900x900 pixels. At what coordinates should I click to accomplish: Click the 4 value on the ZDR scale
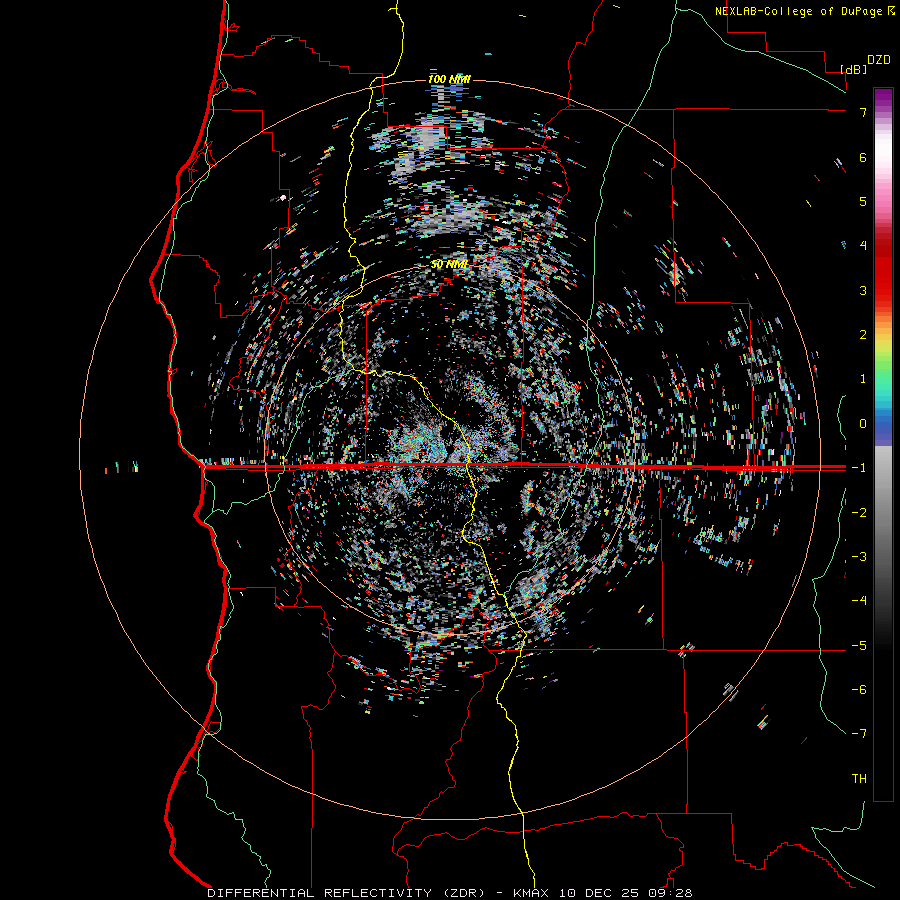pos(863,246)
